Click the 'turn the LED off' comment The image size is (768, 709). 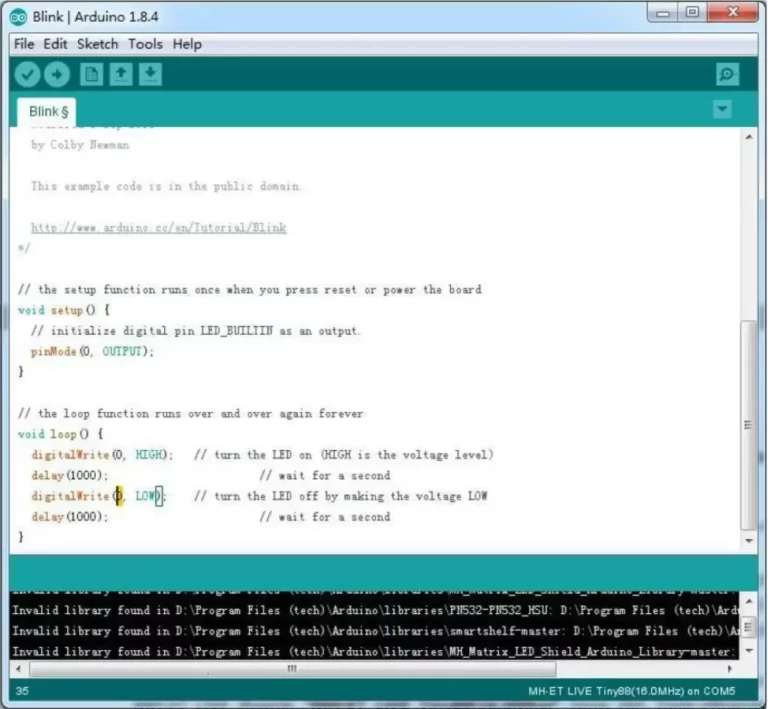coord(341,496)
